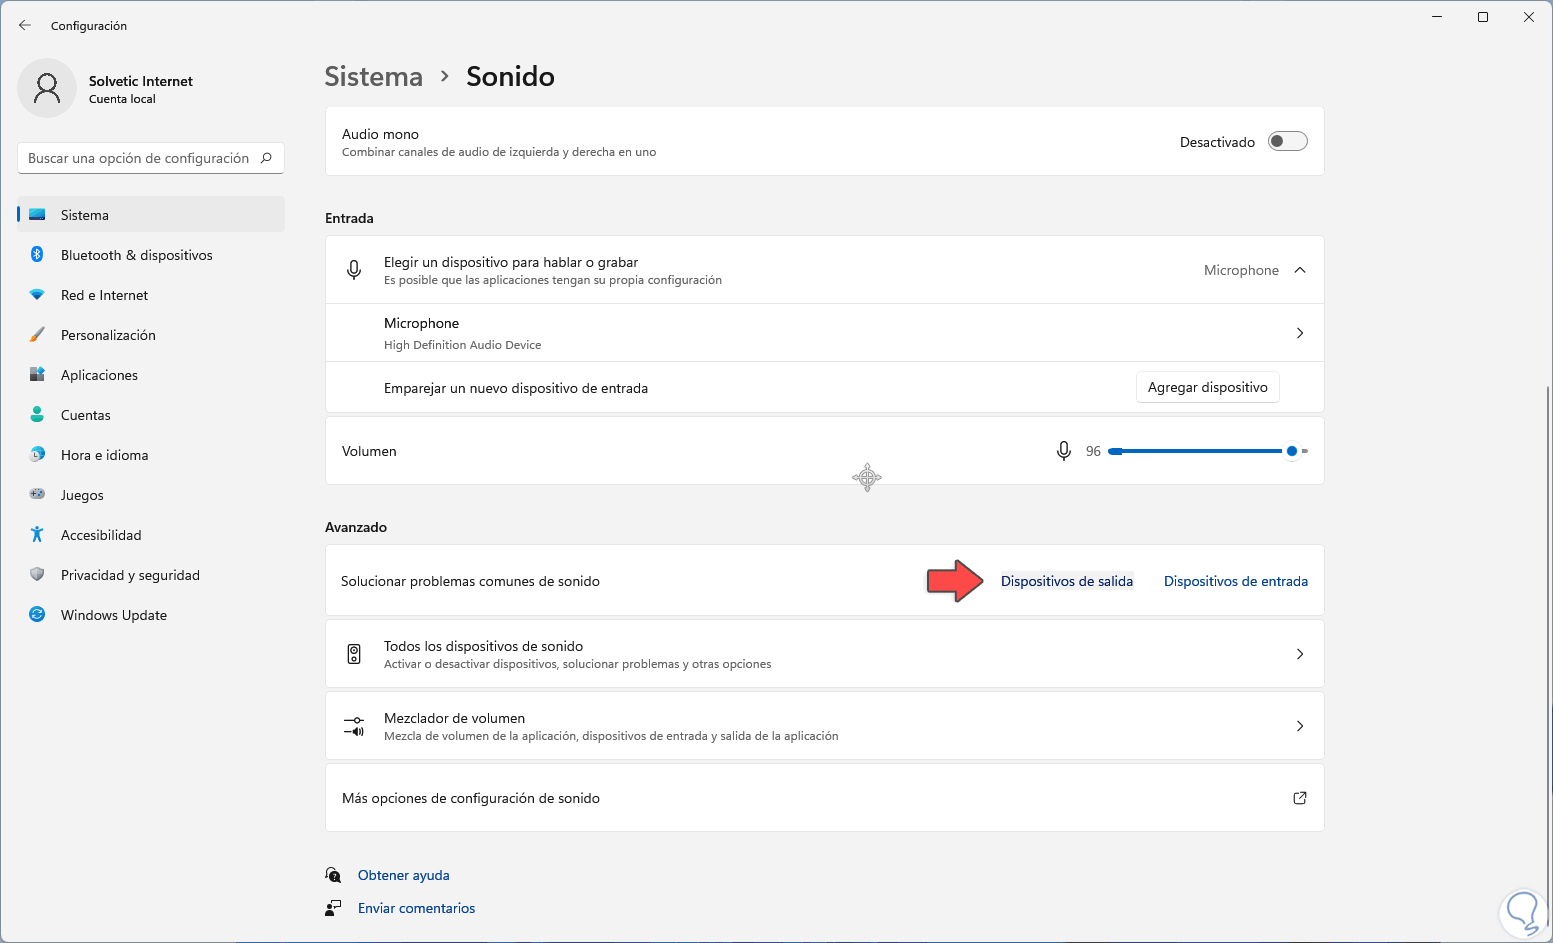Collapse the input device chooser chevron
Screen dimensions: 1553x943
(x=1300, y=270)
